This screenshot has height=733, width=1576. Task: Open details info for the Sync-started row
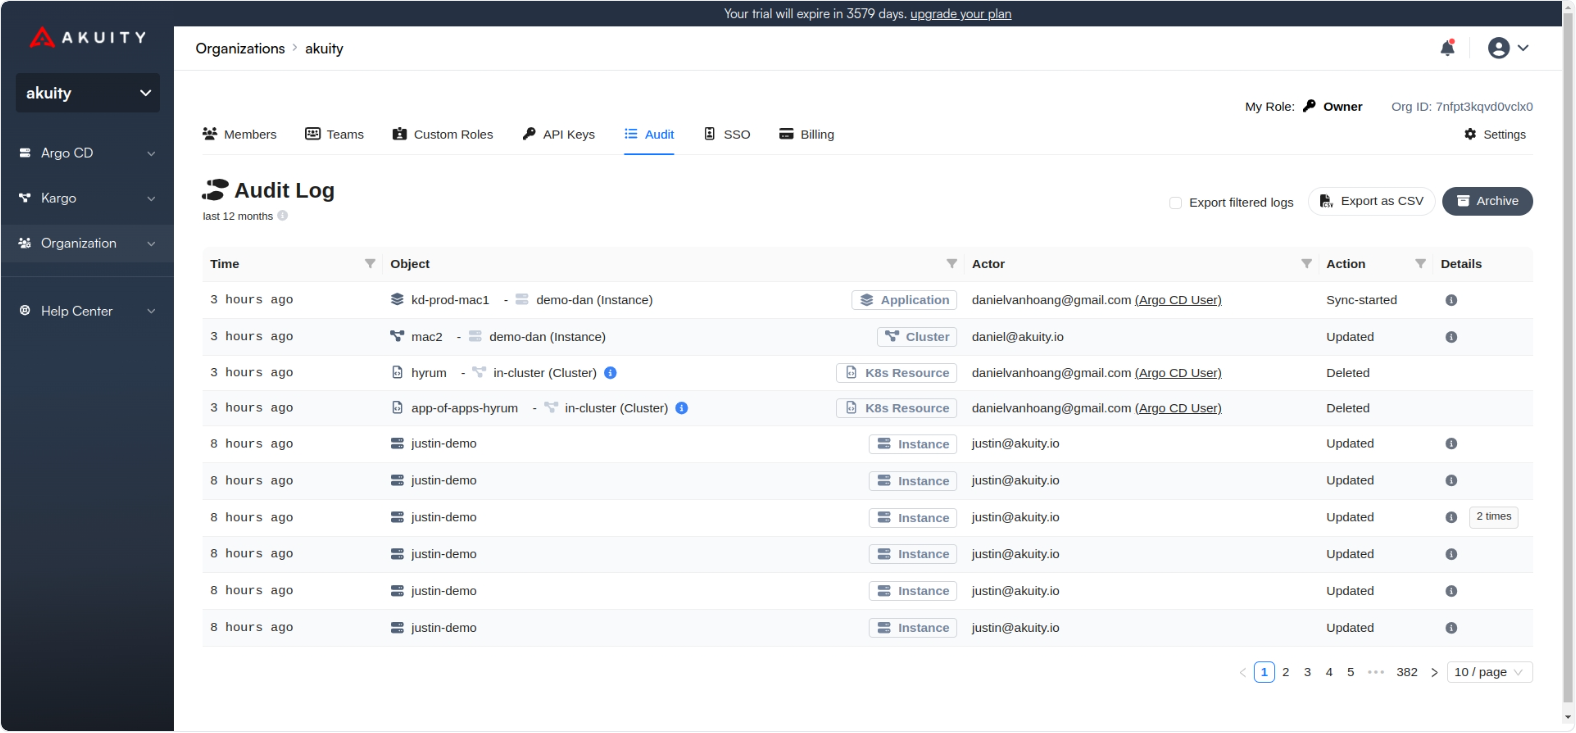(x=1451, y=300)
